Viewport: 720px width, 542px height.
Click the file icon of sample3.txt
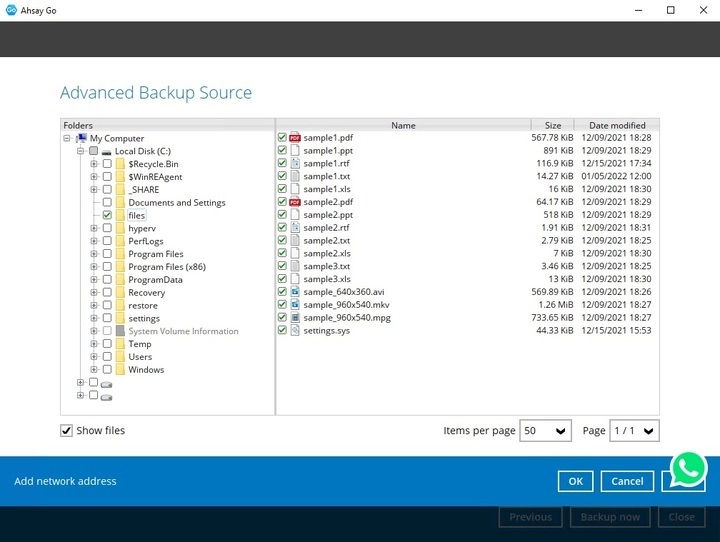pyautogui.click(x=295, y=266)
